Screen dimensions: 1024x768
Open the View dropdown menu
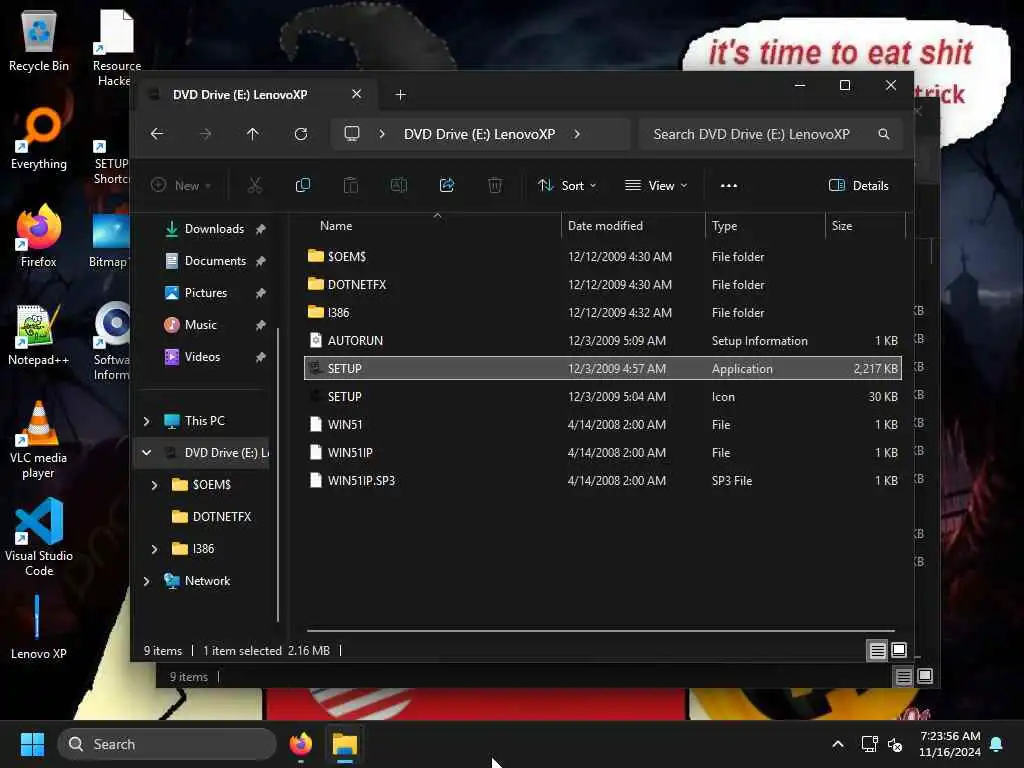point(656,185)
